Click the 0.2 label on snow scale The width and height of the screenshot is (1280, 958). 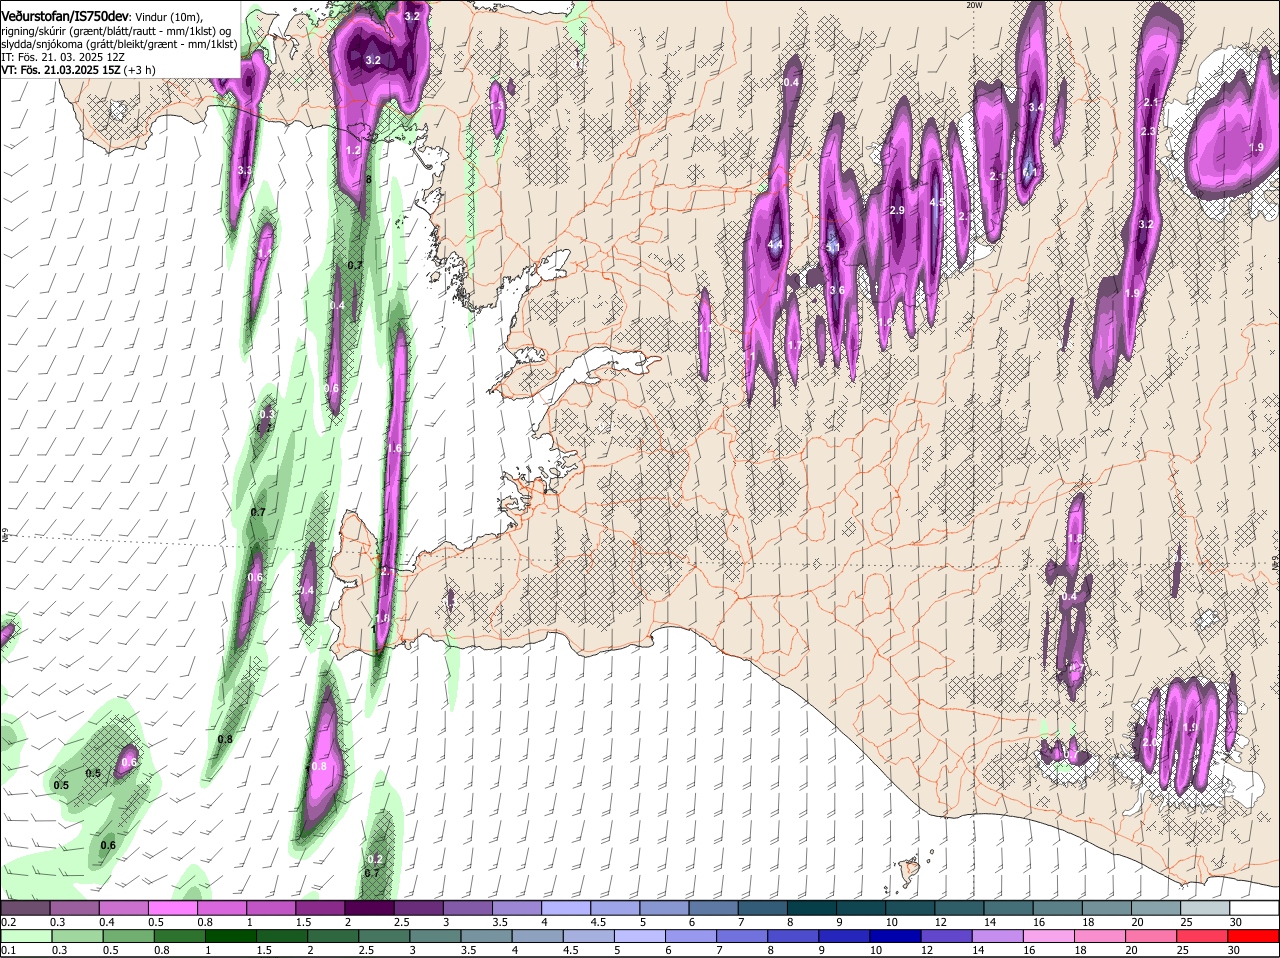point(8,922)
